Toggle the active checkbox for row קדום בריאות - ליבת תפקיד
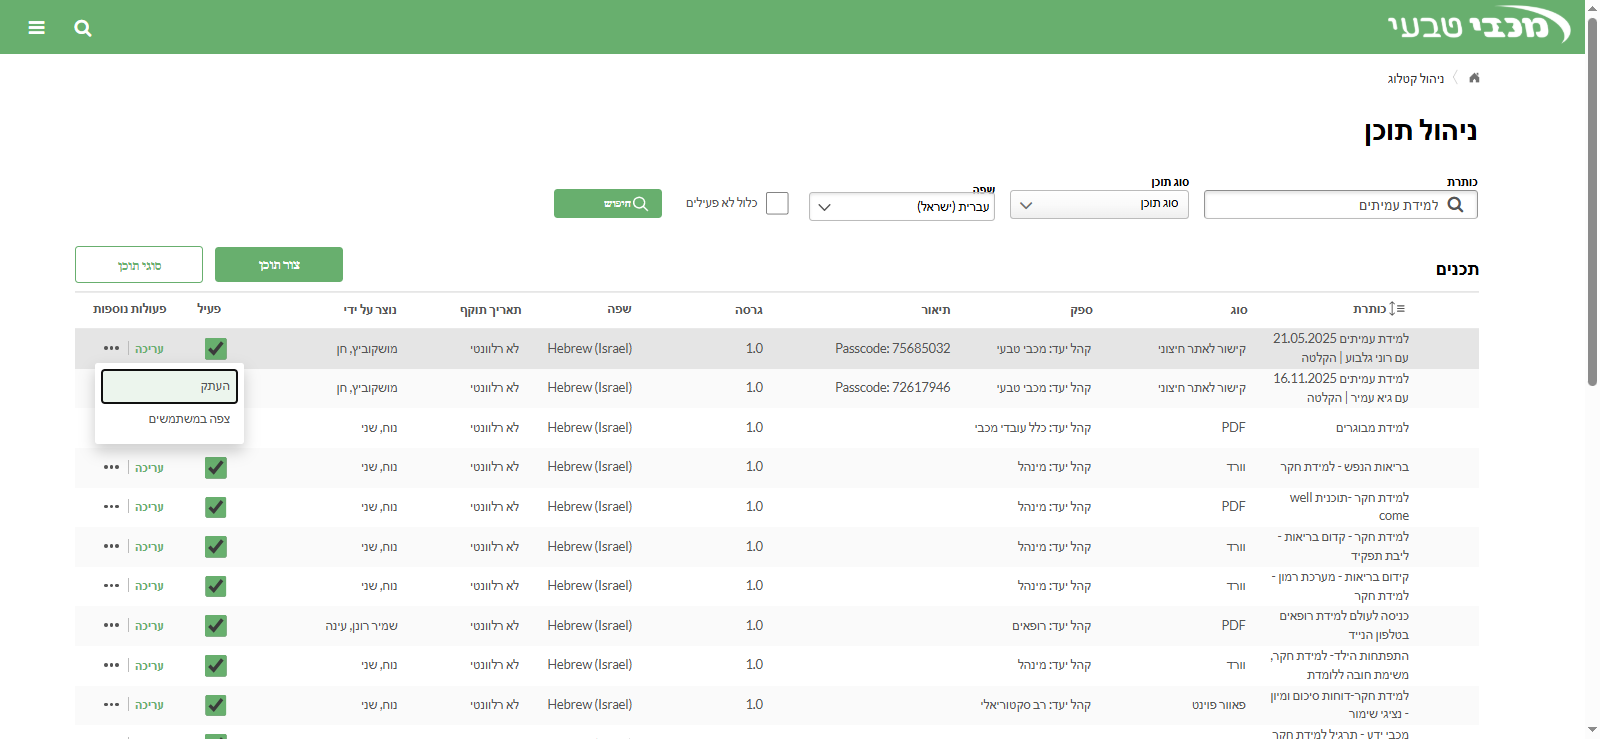Viewport: 1600px width, 739px height. [x=216, y=547]
